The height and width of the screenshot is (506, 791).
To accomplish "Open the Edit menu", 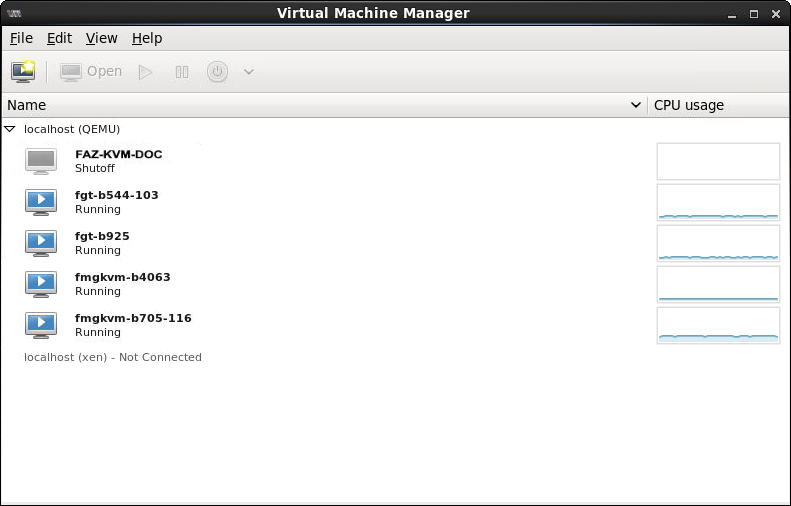I will (59, 38).
